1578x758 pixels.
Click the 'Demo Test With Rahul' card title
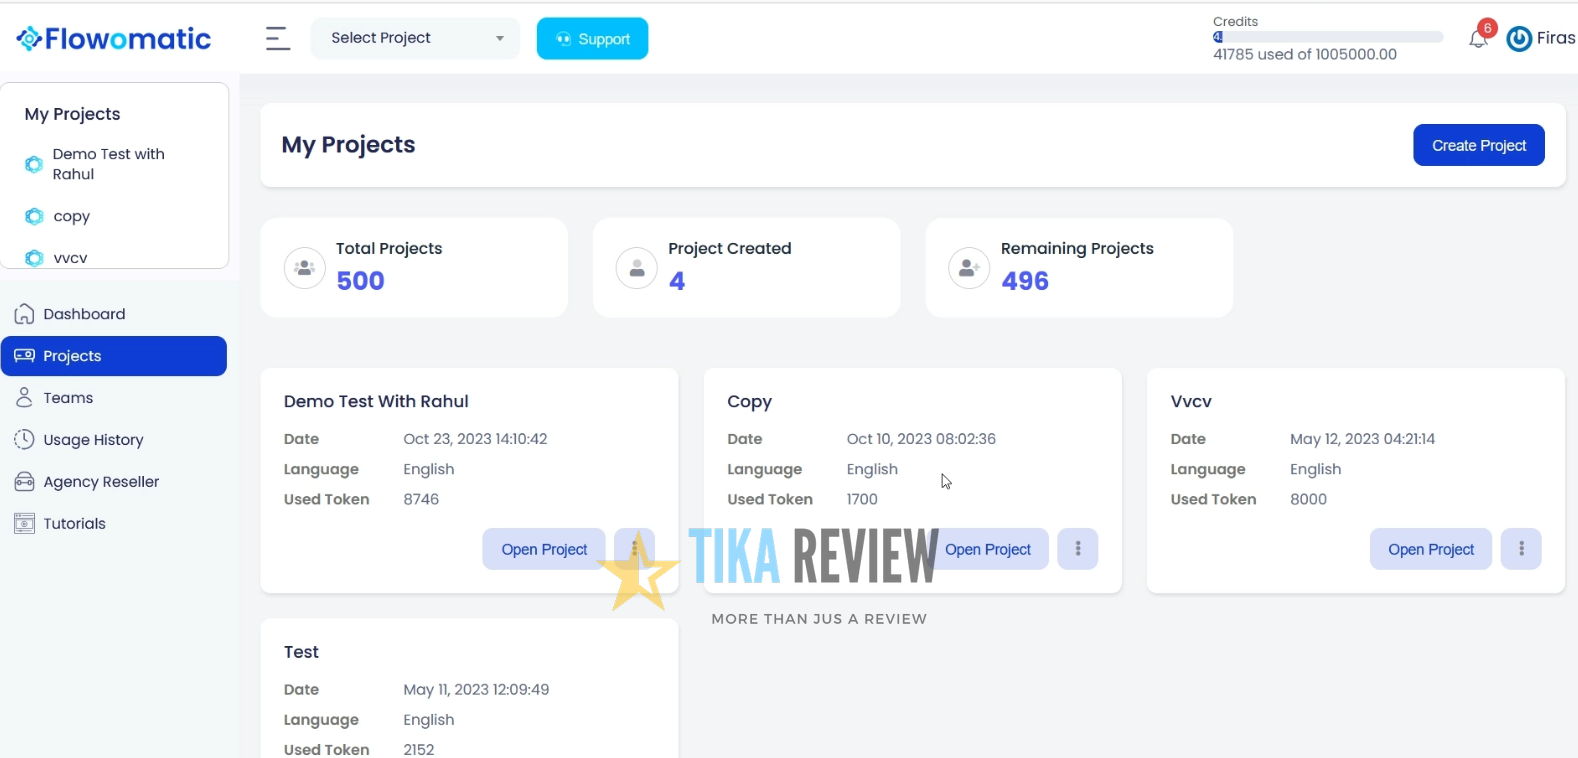tap(376, 401)
